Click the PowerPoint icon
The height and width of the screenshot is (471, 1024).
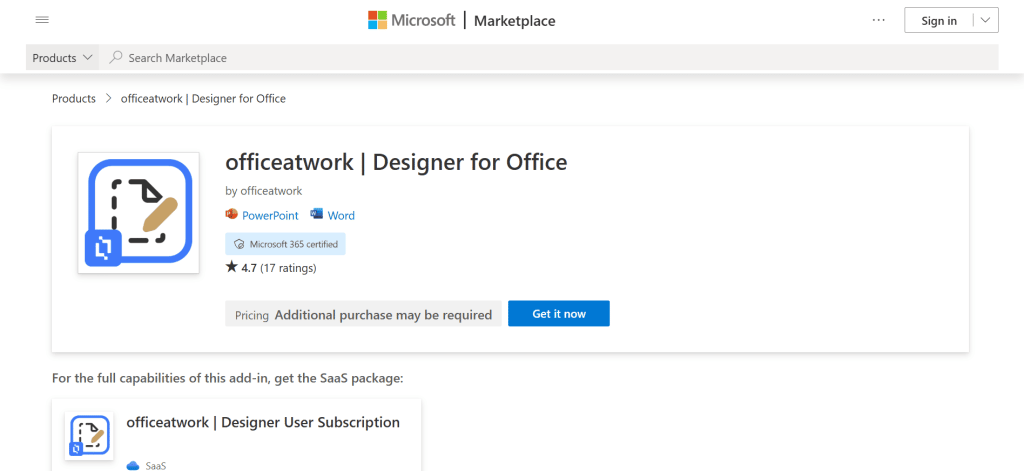232,215
